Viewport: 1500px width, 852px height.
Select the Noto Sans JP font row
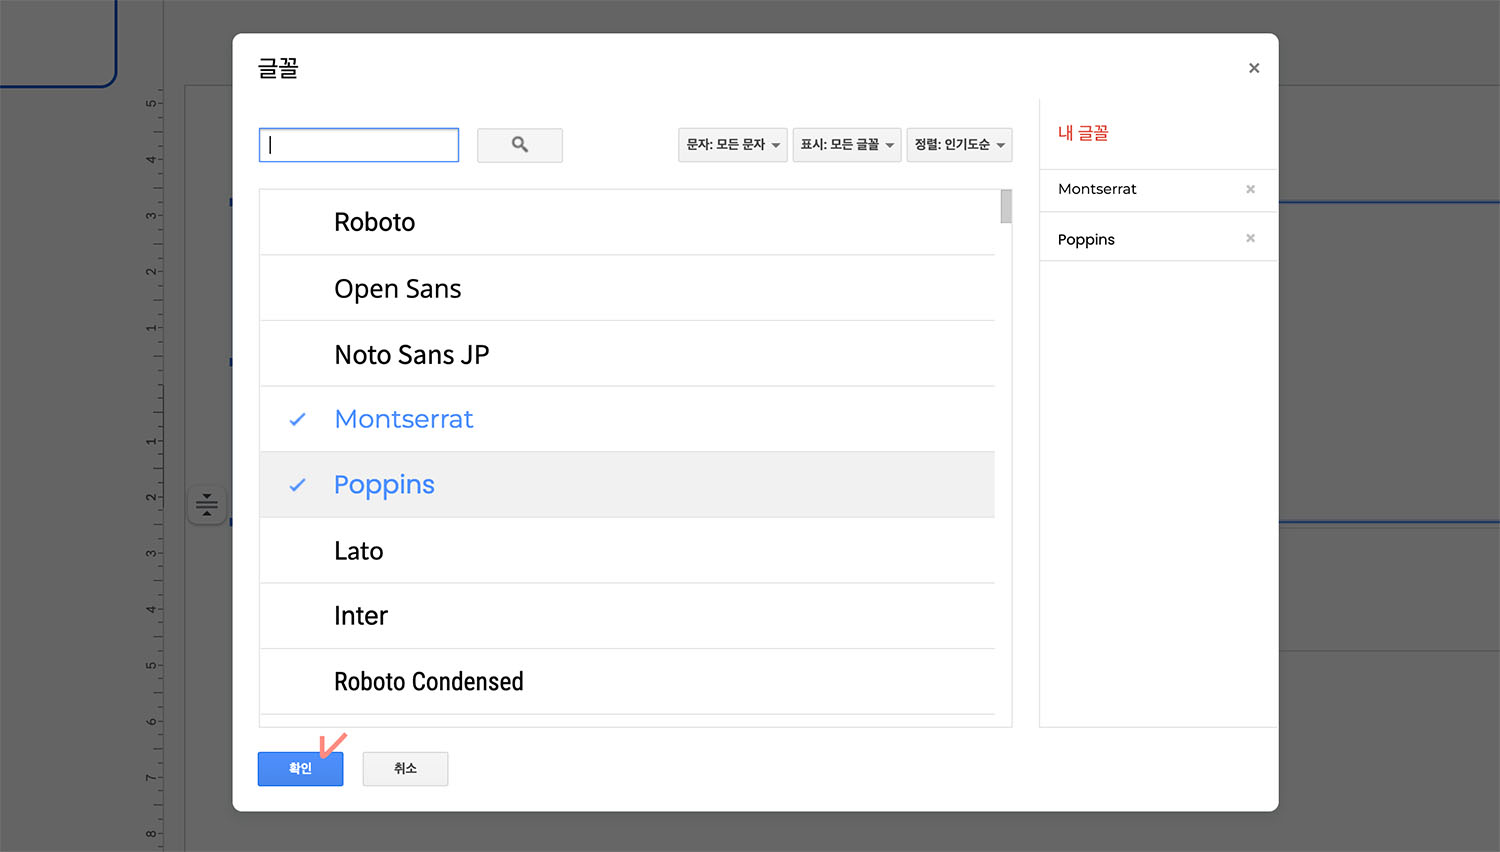(x=627, y=354)
